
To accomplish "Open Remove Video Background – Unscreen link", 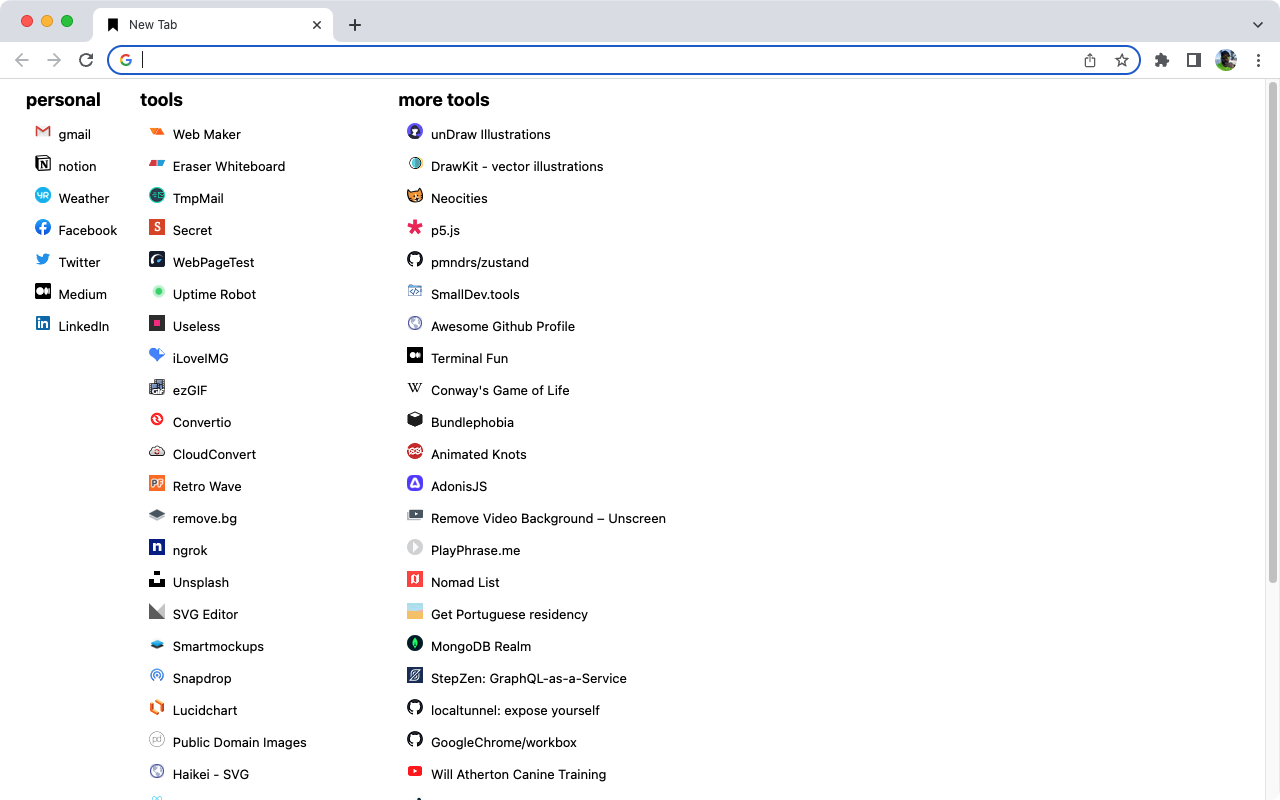I will coord(548,518).
